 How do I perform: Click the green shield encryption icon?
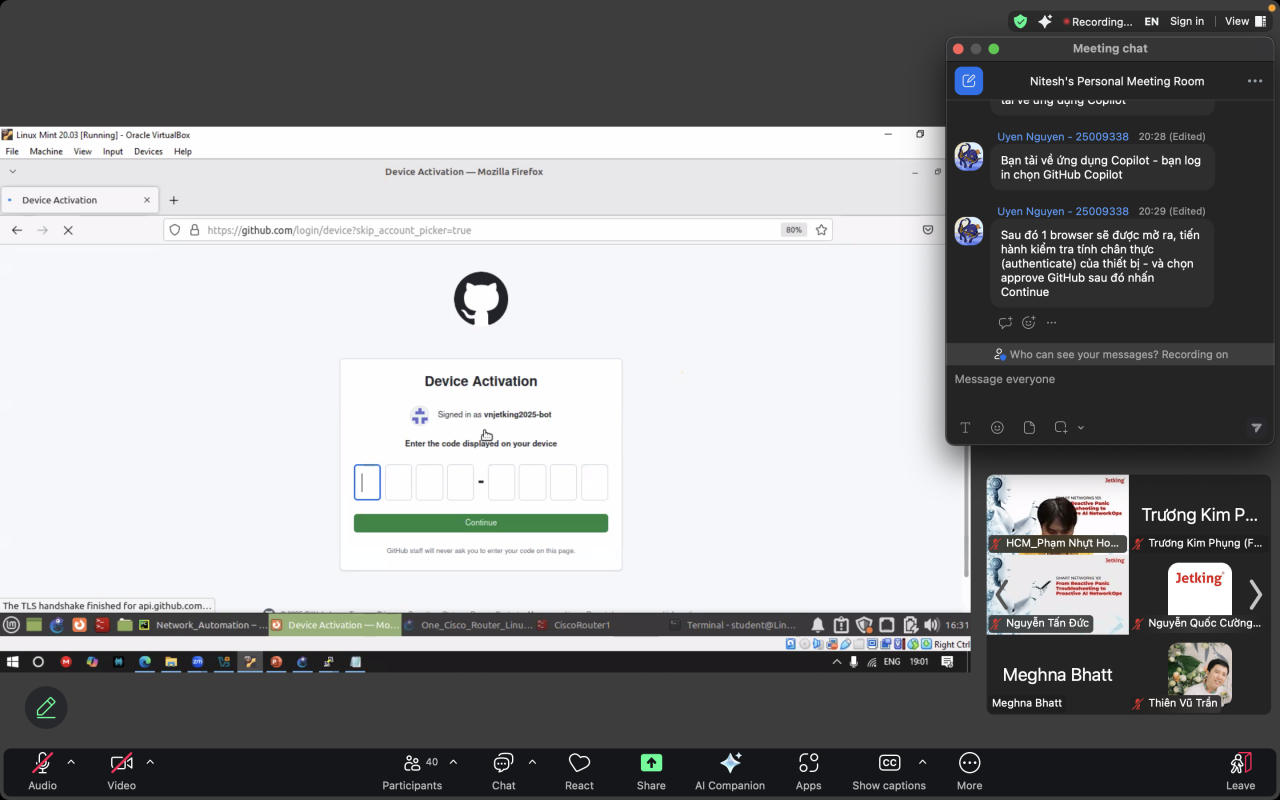1020,21
